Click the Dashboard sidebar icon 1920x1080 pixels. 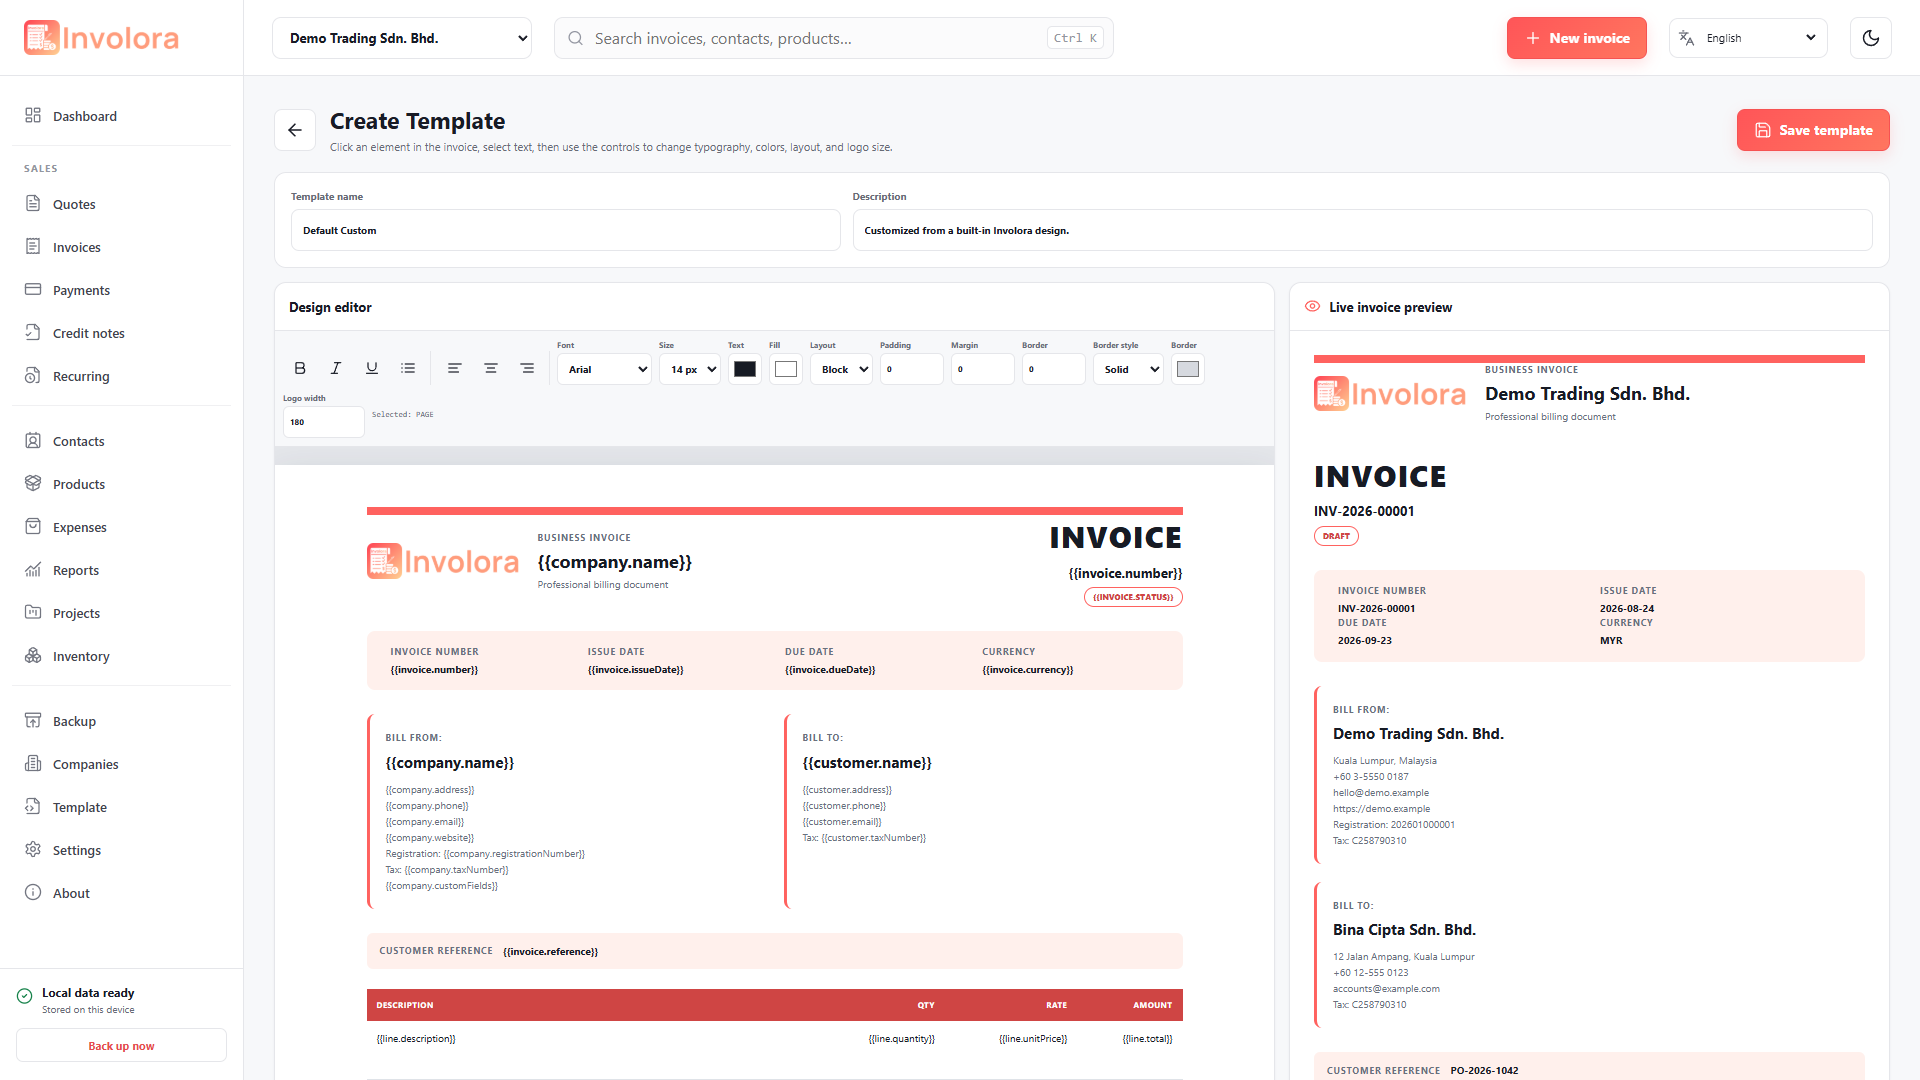click(33, 116)
